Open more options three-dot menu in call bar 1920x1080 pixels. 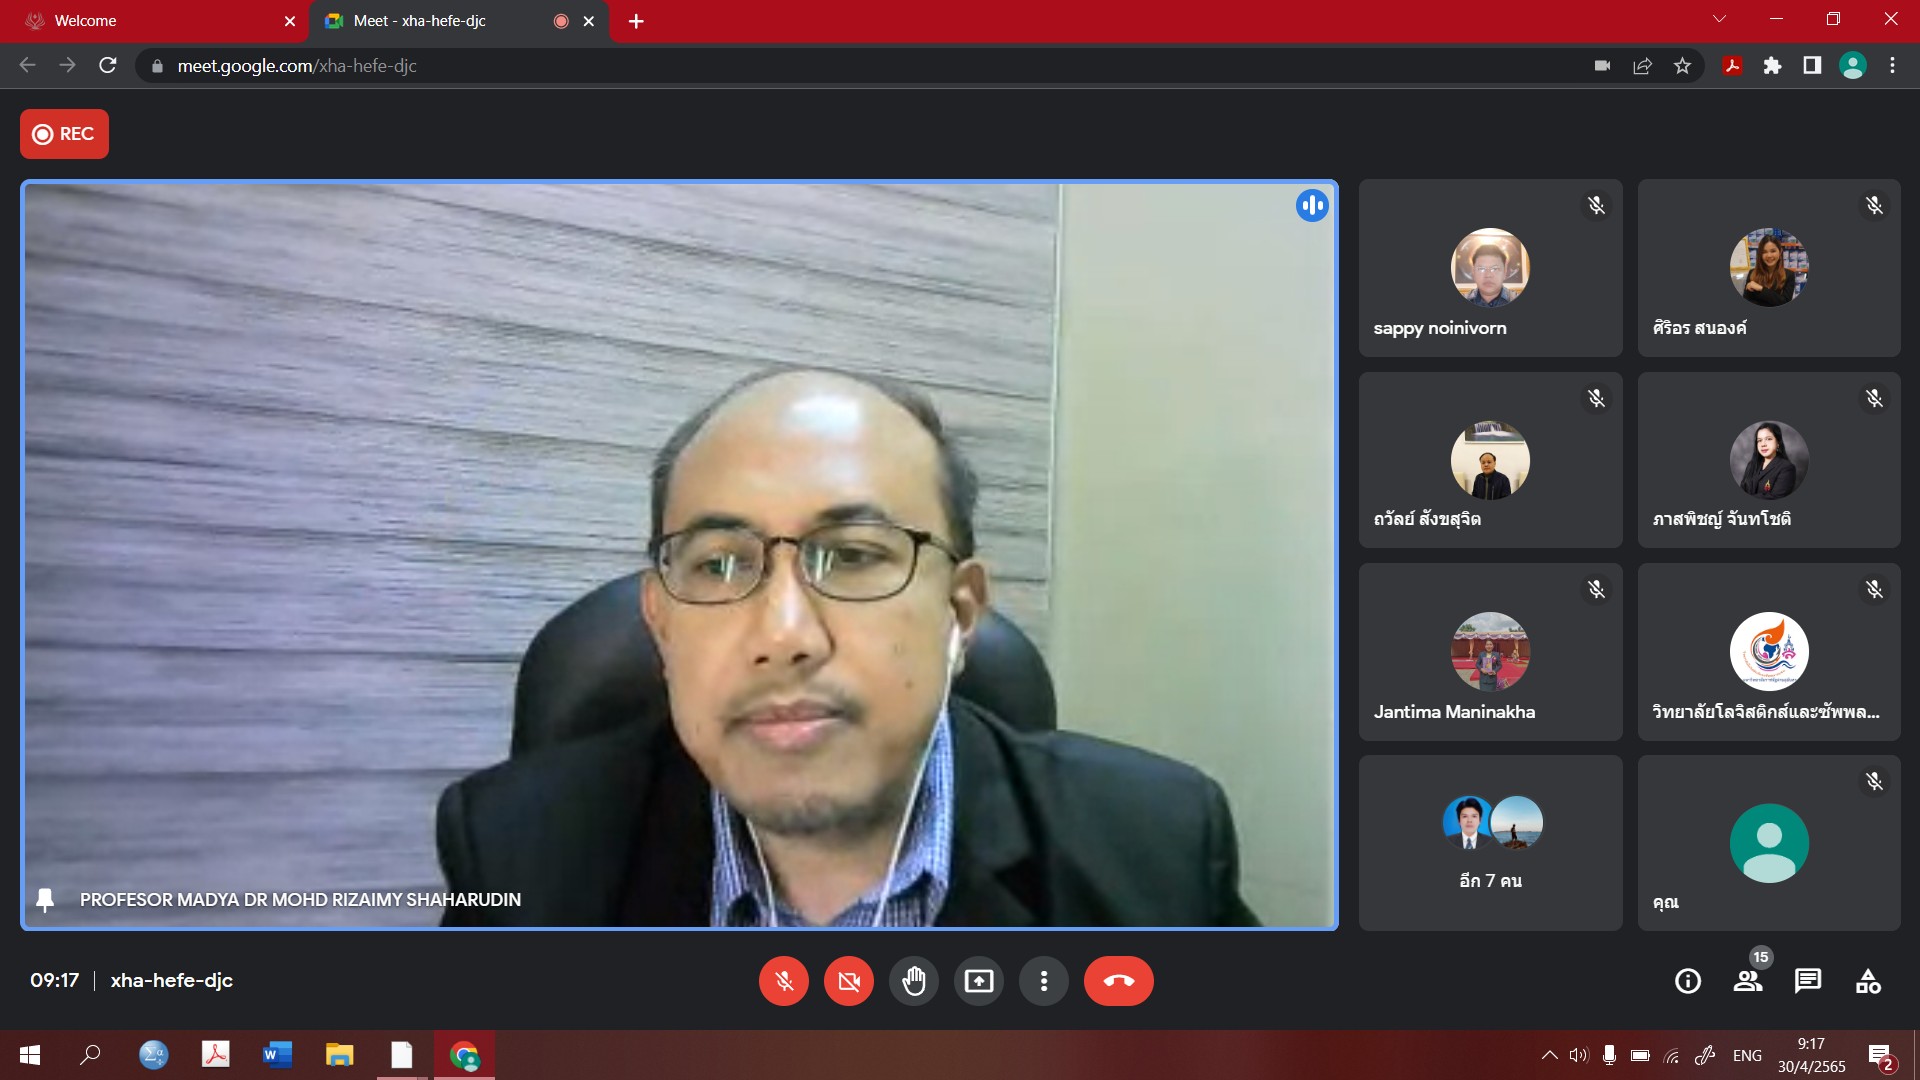tap(1043, 981)
